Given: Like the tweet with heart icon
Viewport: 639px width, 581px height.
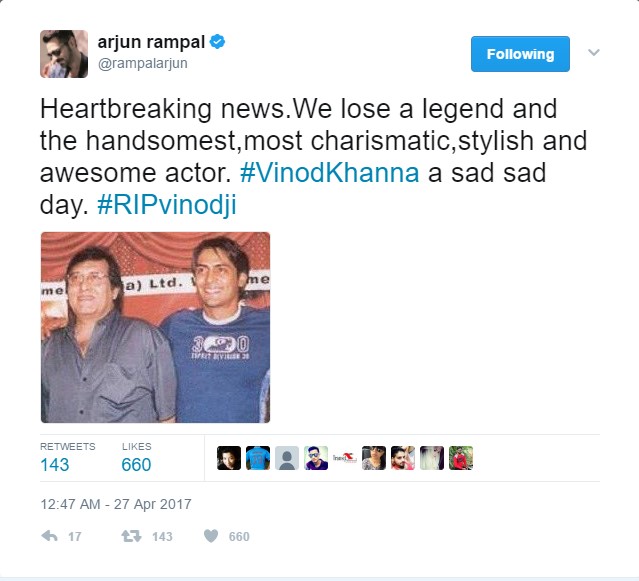Looking at the screenshot, I should (x=211, y=536).
